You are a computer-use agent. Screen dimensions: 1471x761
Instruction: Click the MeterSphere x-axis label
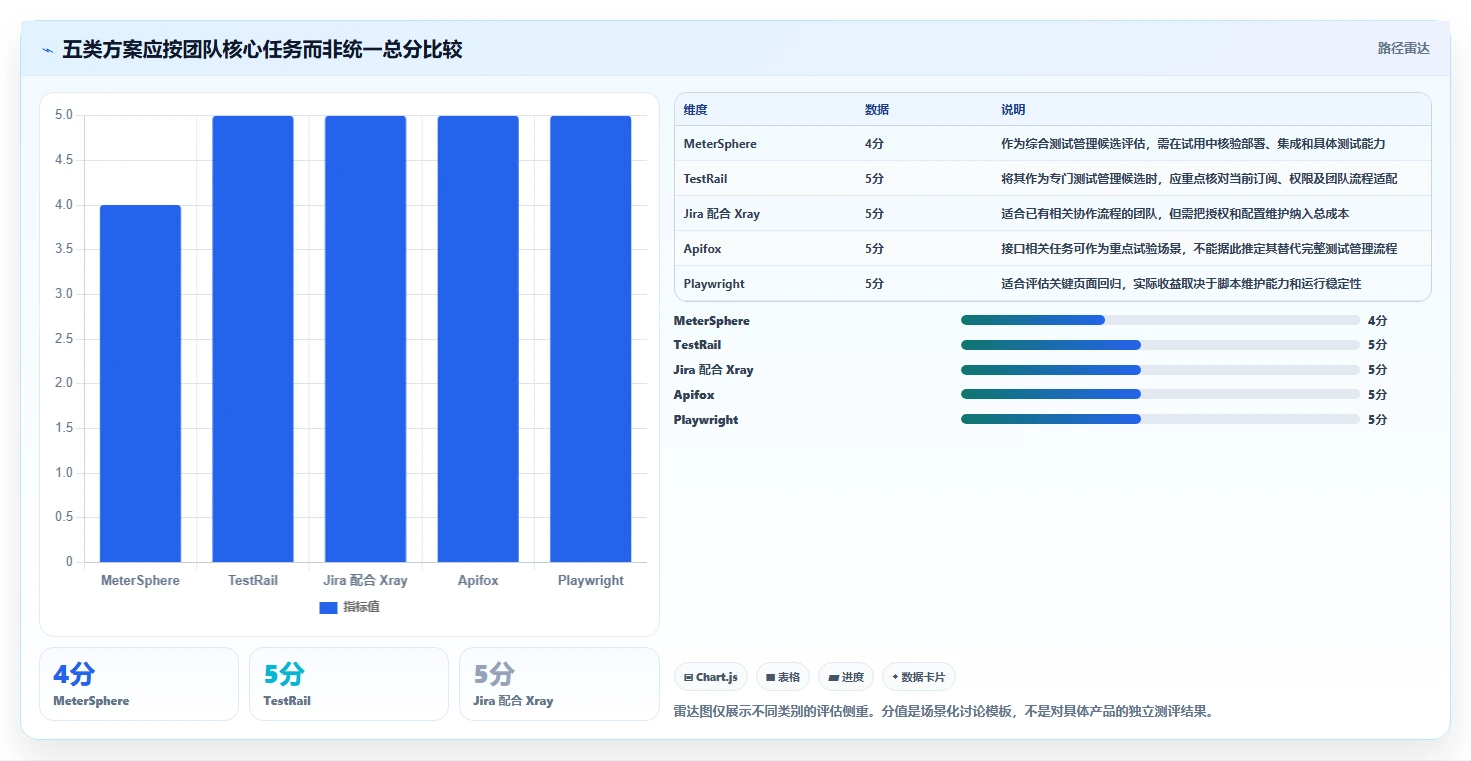pos(140,580)
